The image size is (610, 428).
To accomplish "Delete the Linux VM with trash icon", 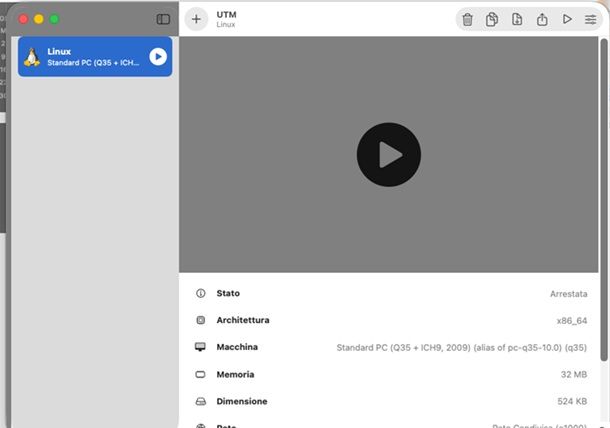I will click(x=467, y=19).
